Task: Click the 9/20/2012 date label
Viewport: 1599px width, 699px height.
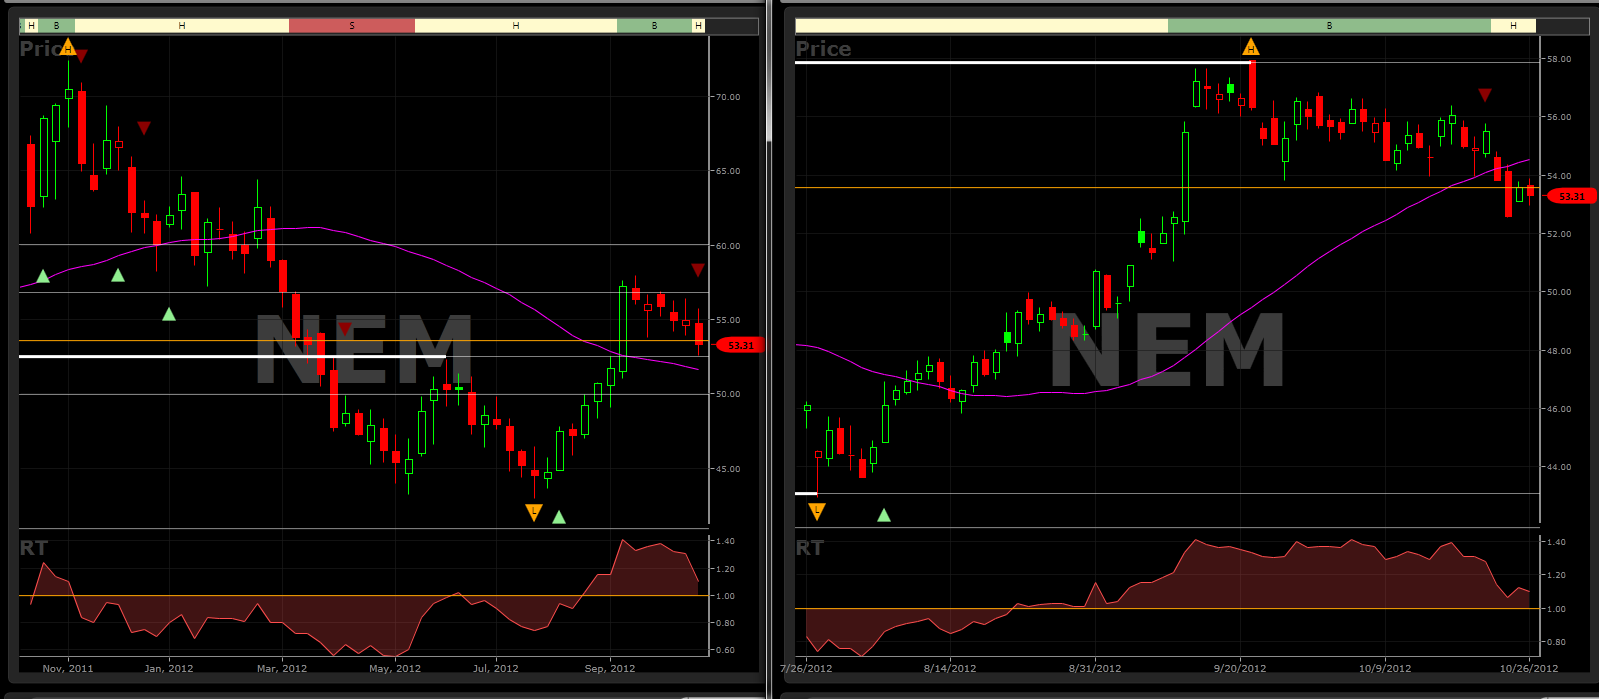Action: (x=1240, y=668)
